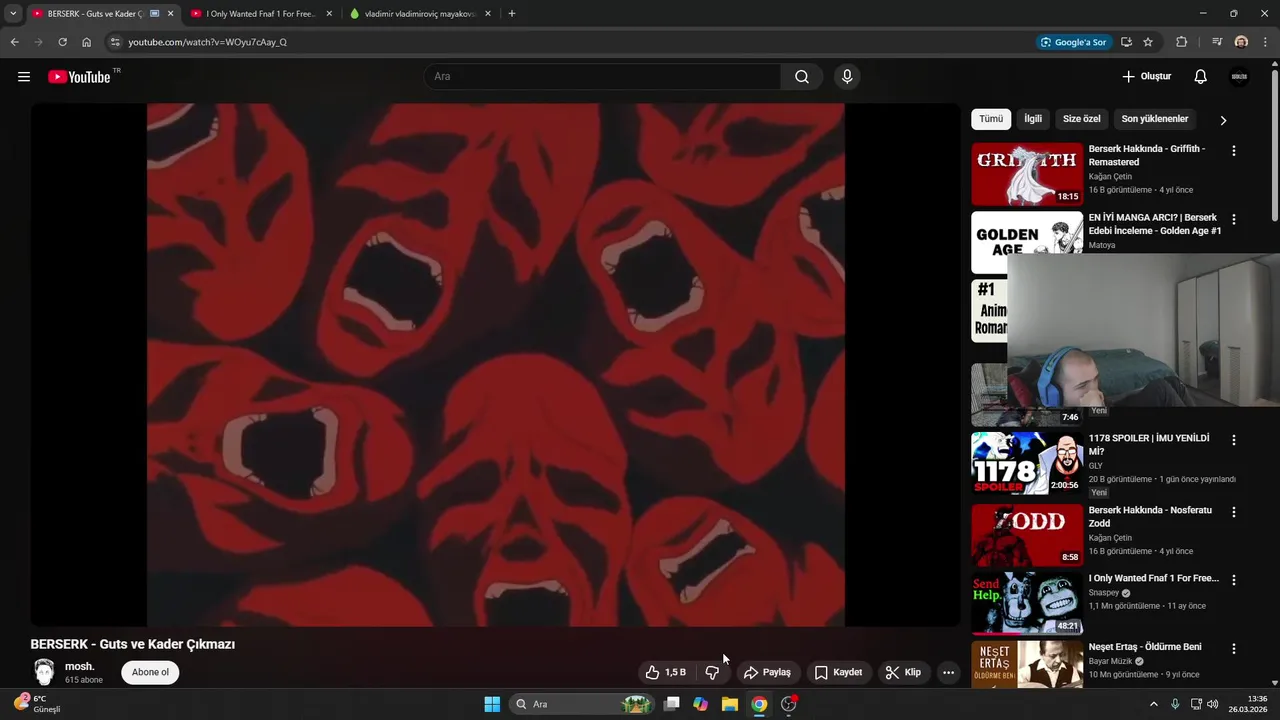Open the Nosferatu Zodd thumbnail
The height and width of the screenshot is (720, 1280).
point(1027,535)
